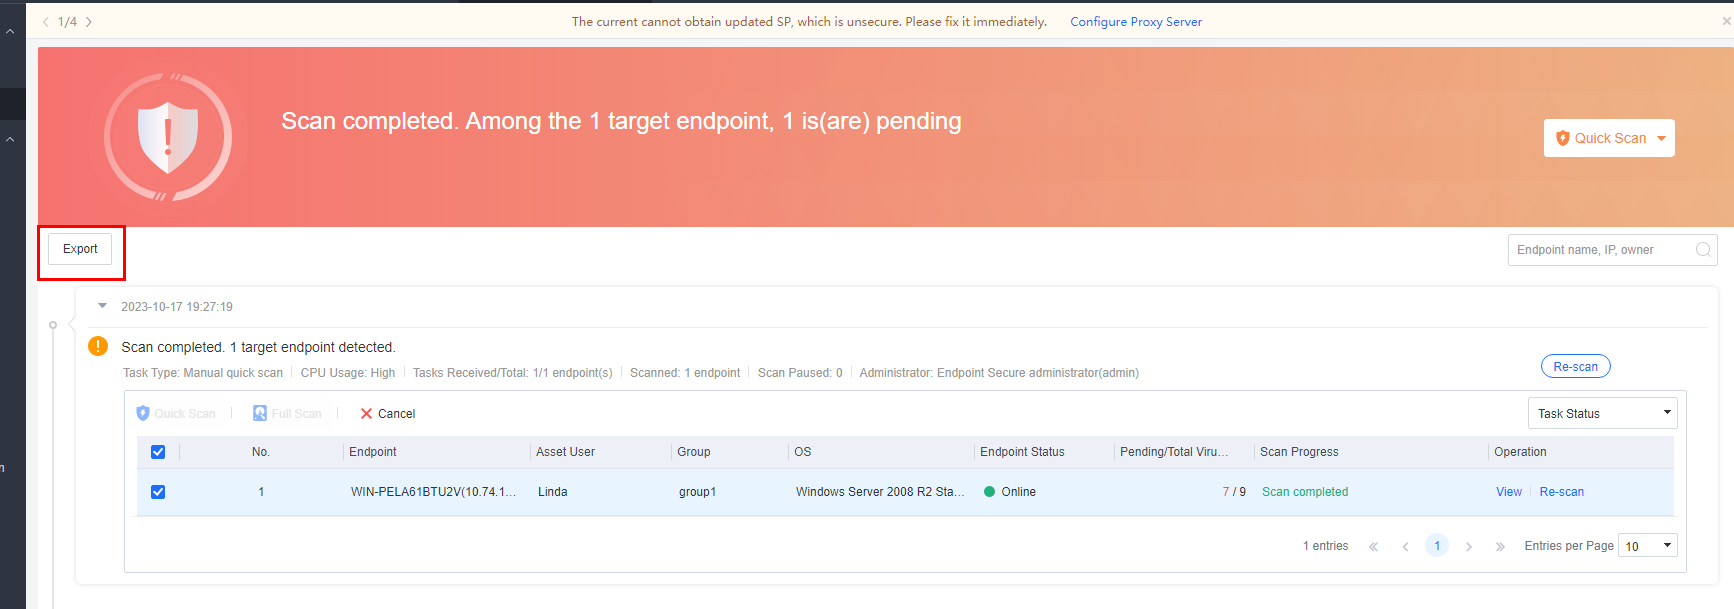Screen dimensions: 1734x609
Task: Go to the previous notification arrow
Action: tap(46, 22)
